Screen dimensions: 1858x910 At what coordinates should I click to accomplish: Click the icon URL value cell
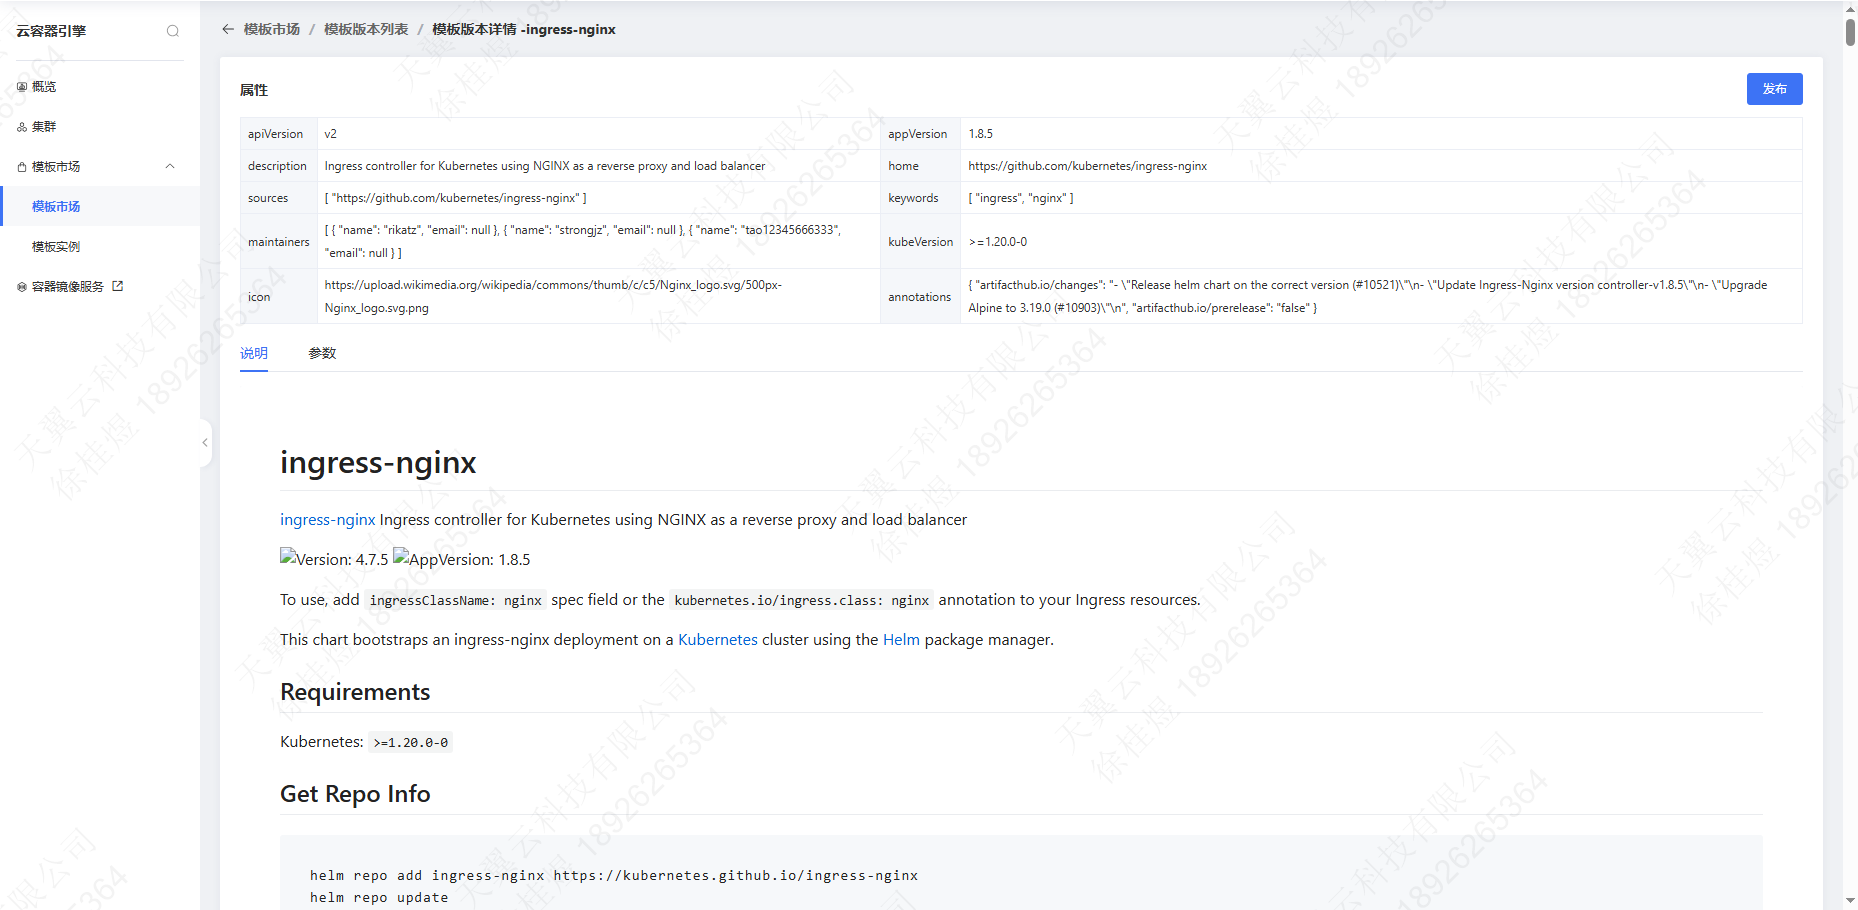coord(598,296)
